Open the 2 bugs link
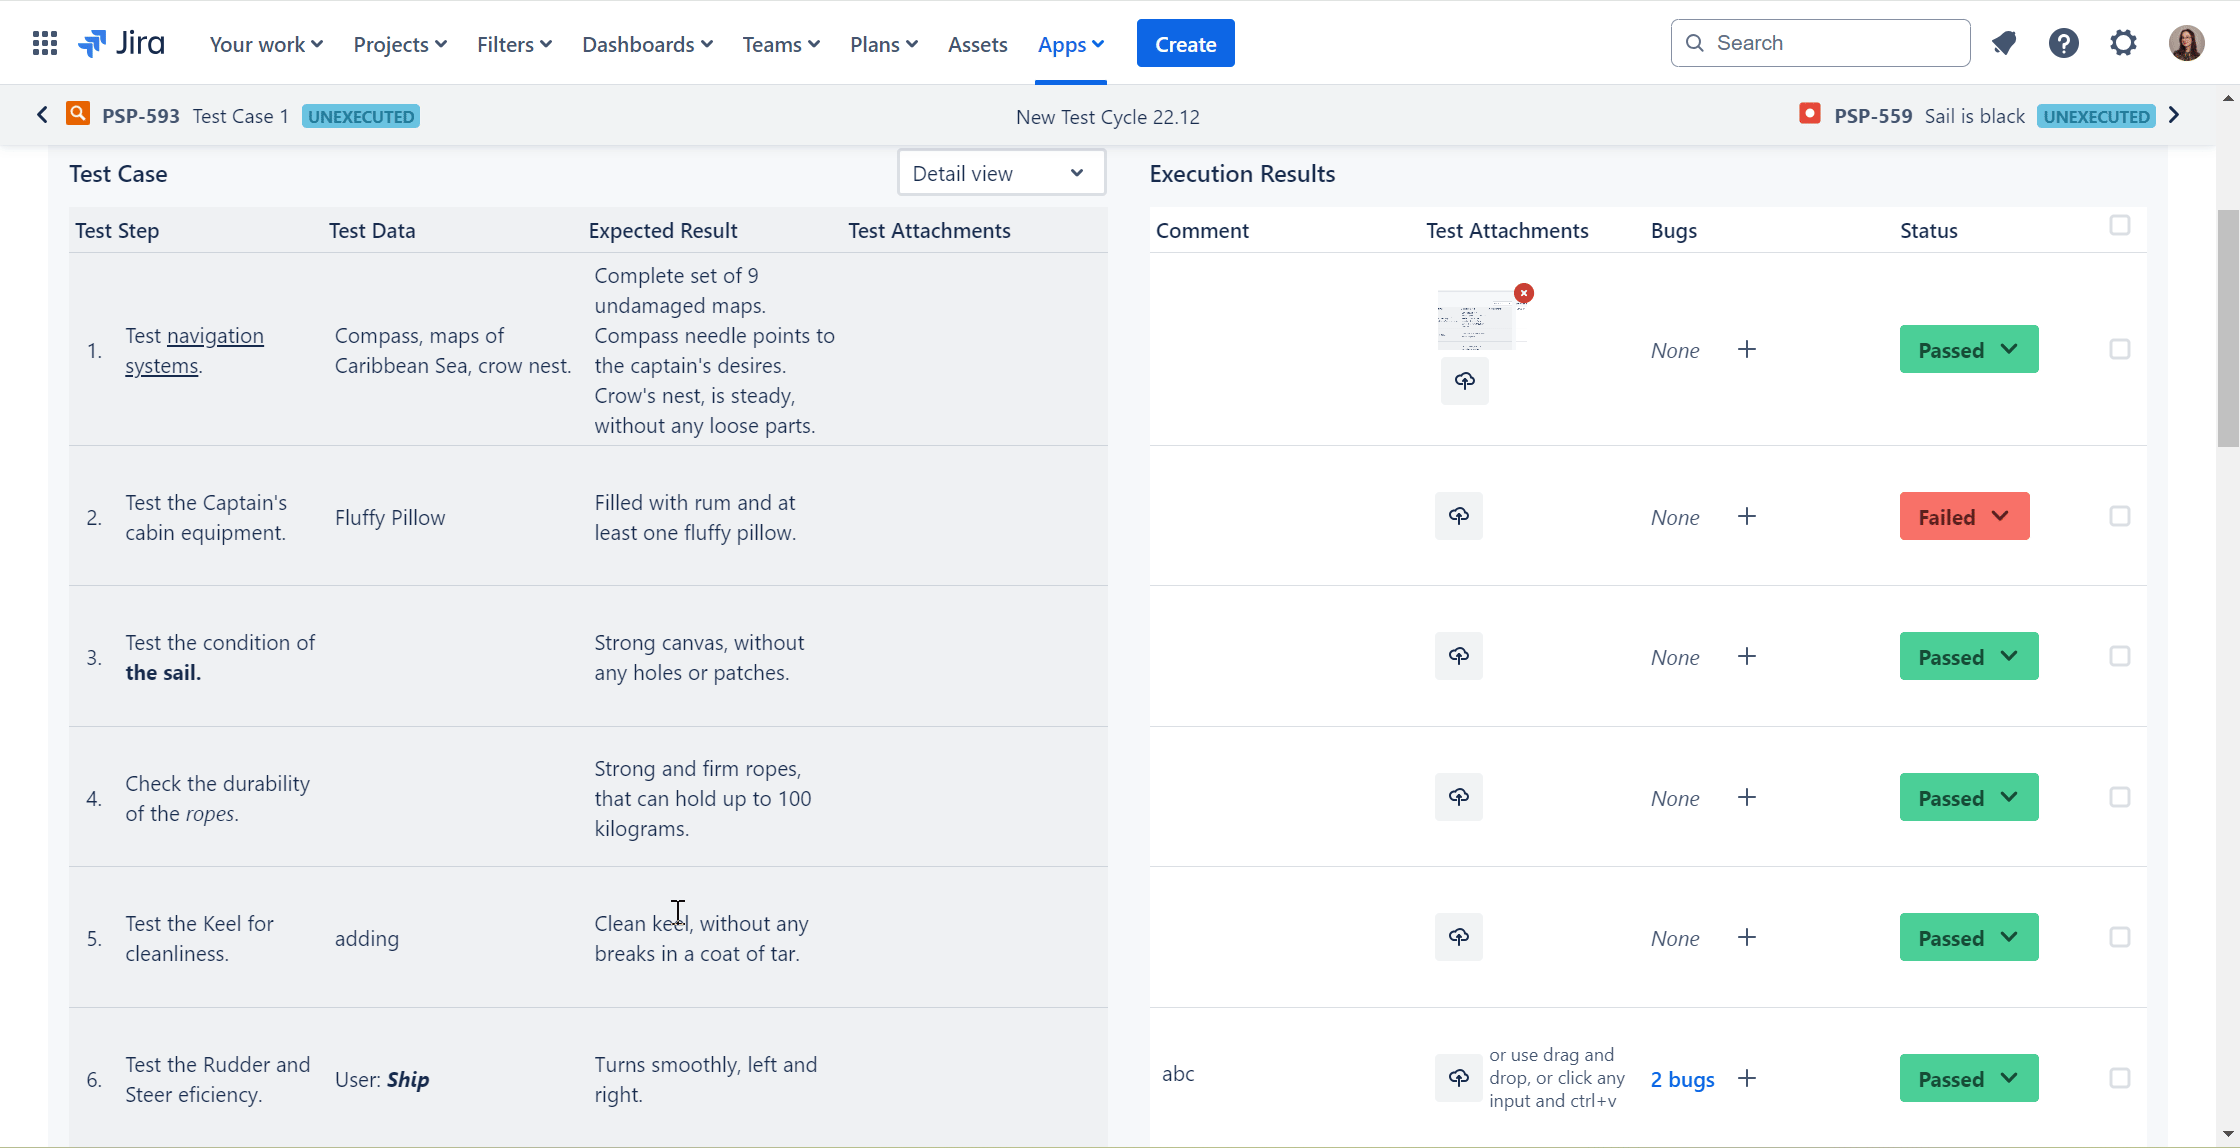 click(1682, 1079)
